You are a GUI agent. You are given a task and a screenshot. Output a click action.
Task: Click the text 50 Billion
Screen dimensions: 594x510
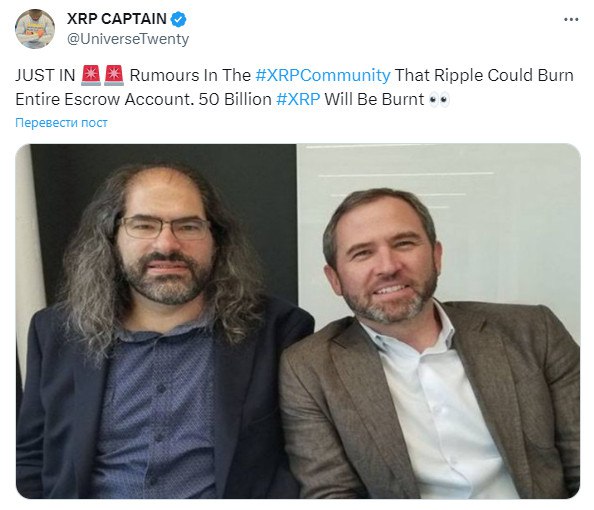[235, 99]
